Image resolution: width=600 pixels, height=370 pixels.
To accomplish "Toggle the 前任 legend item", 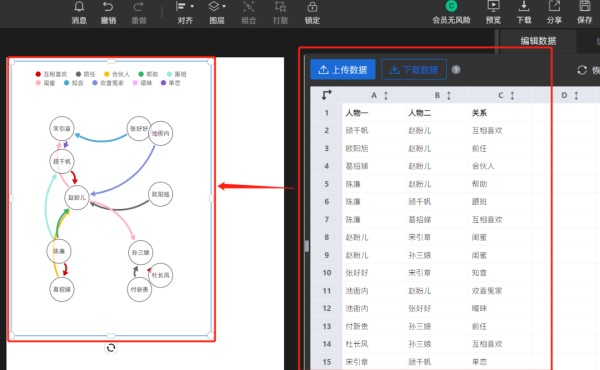I will point(86,74).
